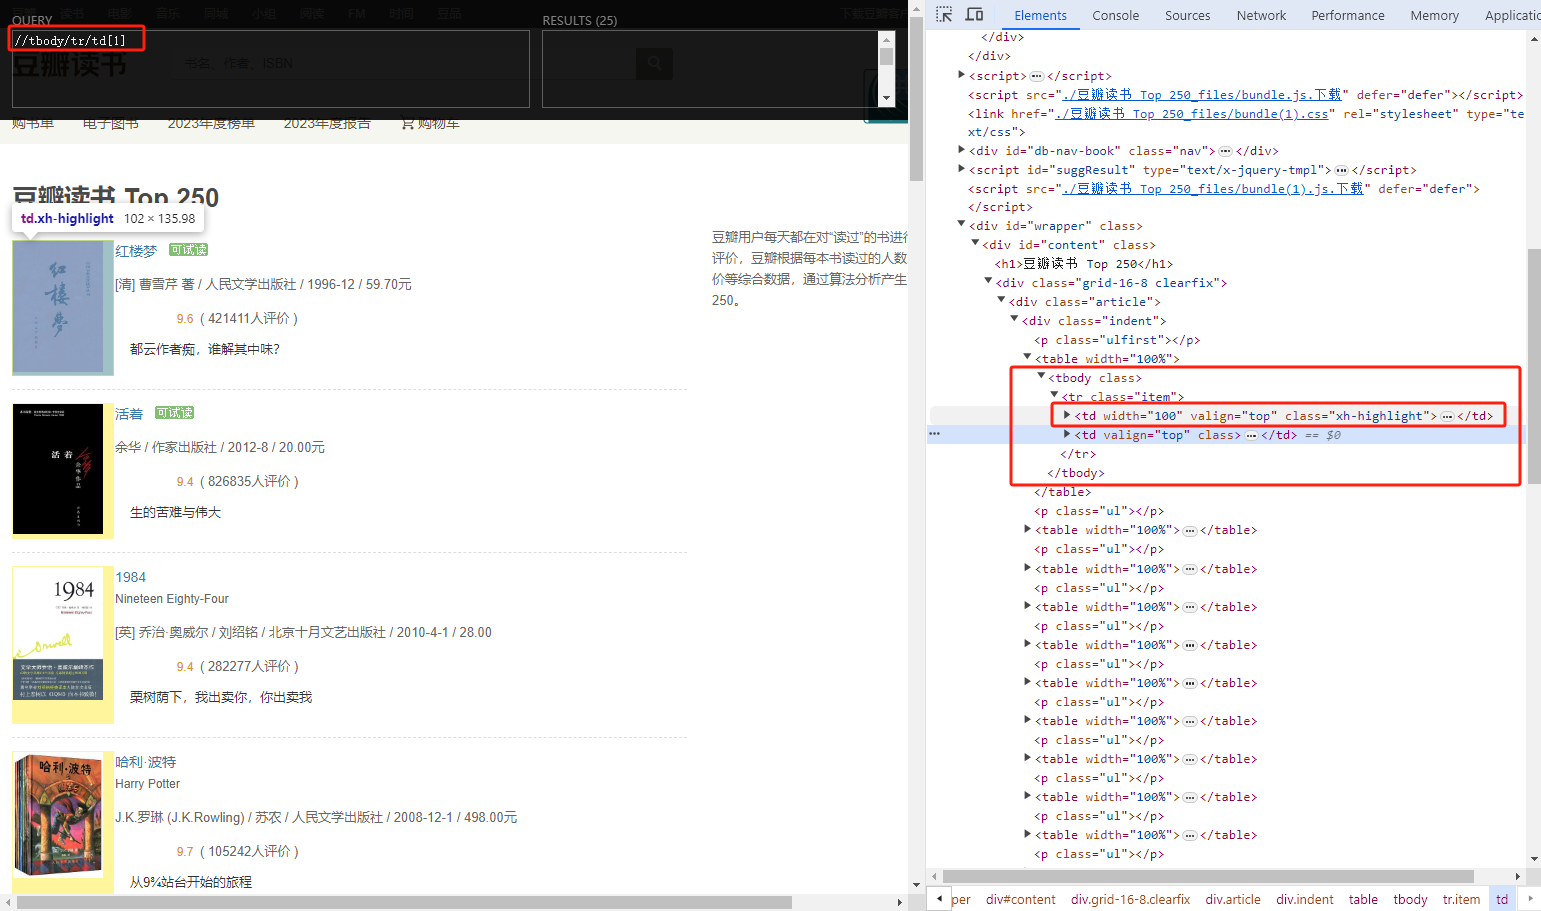Select div.article in the breadcrumb bar
Image resolution: width=1541 pixels, height=911 pixels.
(x=1233, y=899)
